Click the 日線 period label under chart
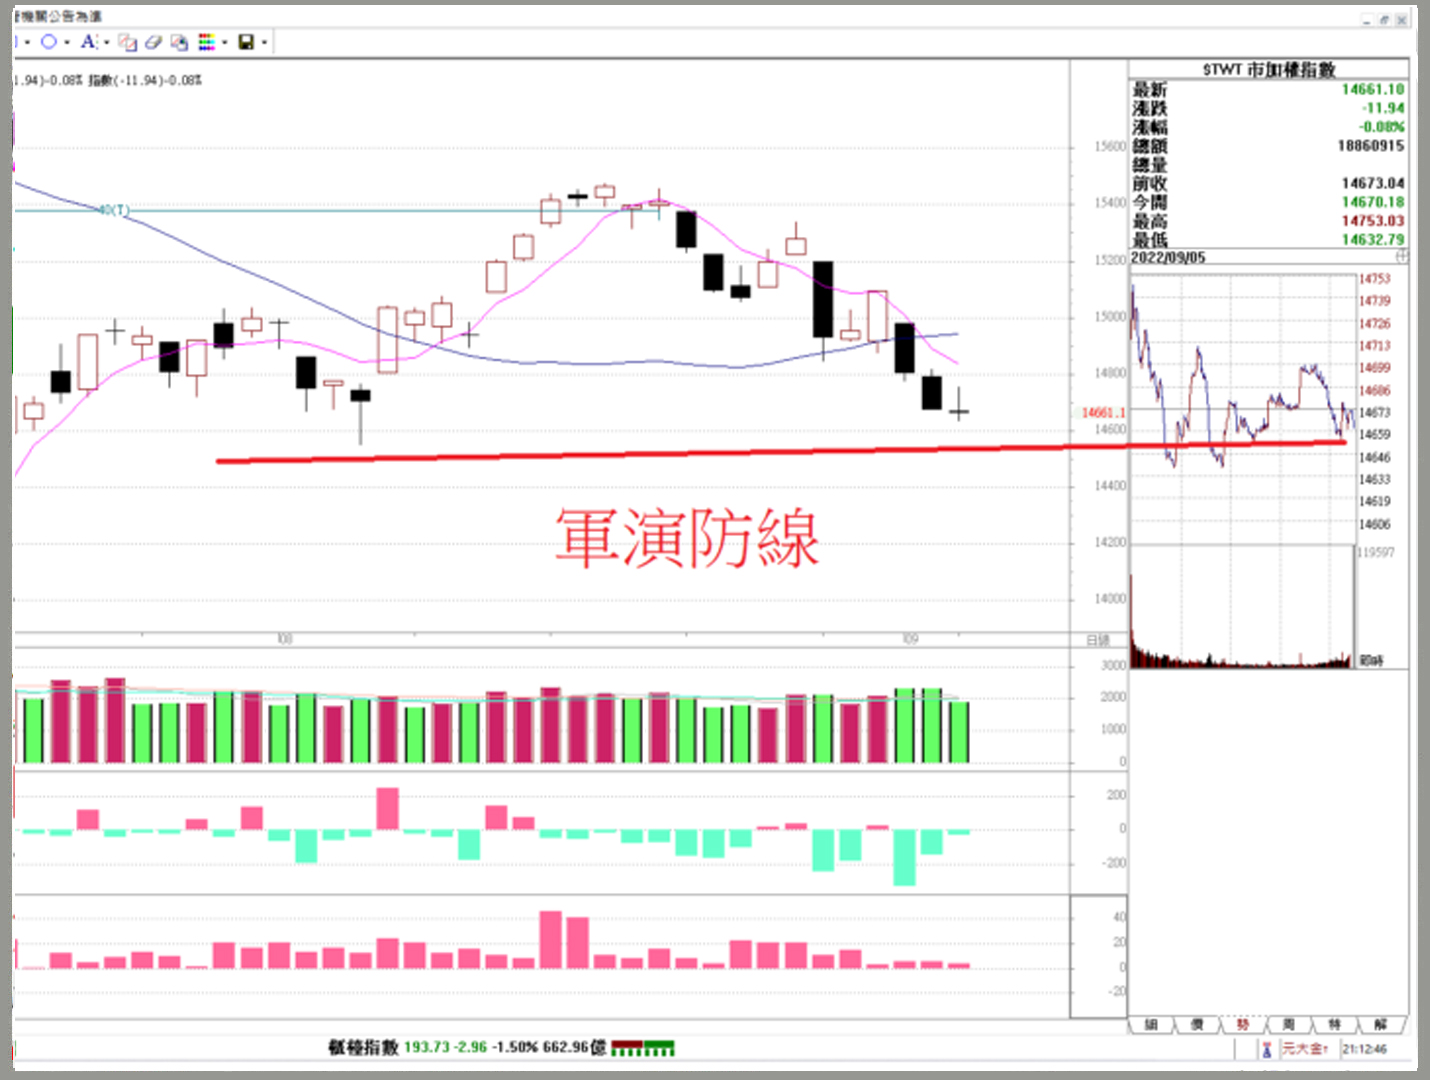Viewport: 1430px width, 1080px height. click(x=1098, y=640)
